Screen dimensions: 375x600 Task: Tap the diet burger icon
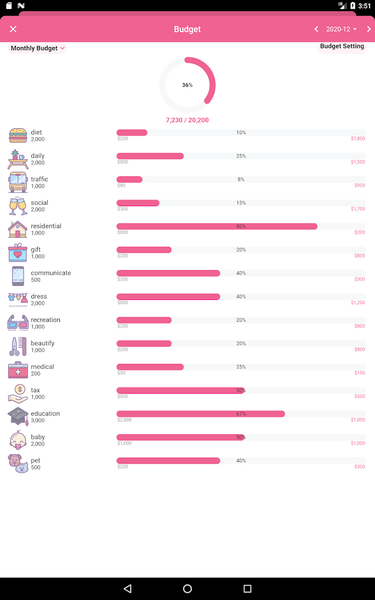18,135
